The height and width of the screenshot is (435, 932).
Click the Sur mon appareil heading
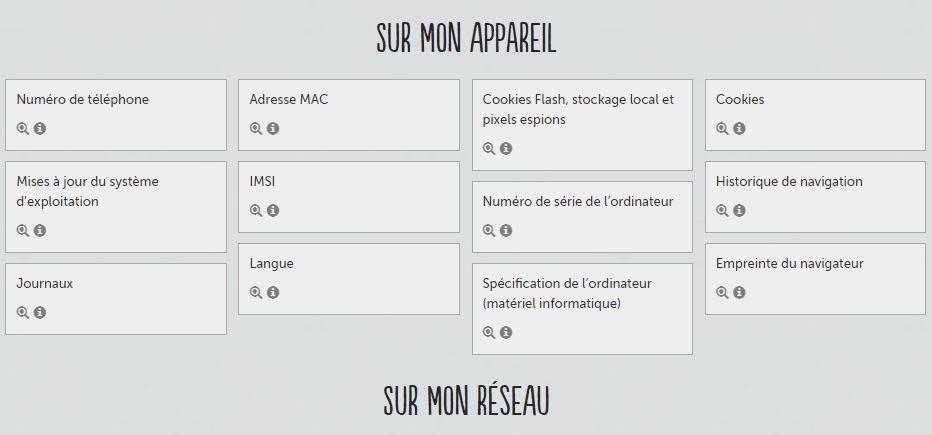pos(466,39)
